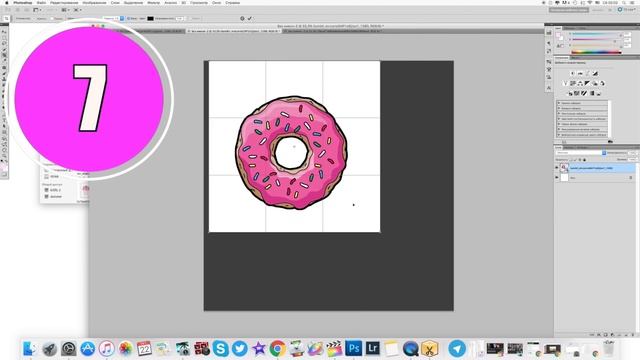Screen dimensions: 640x360
Task: Add a Hue/Saturation adjustment
Action: point(573,83)
